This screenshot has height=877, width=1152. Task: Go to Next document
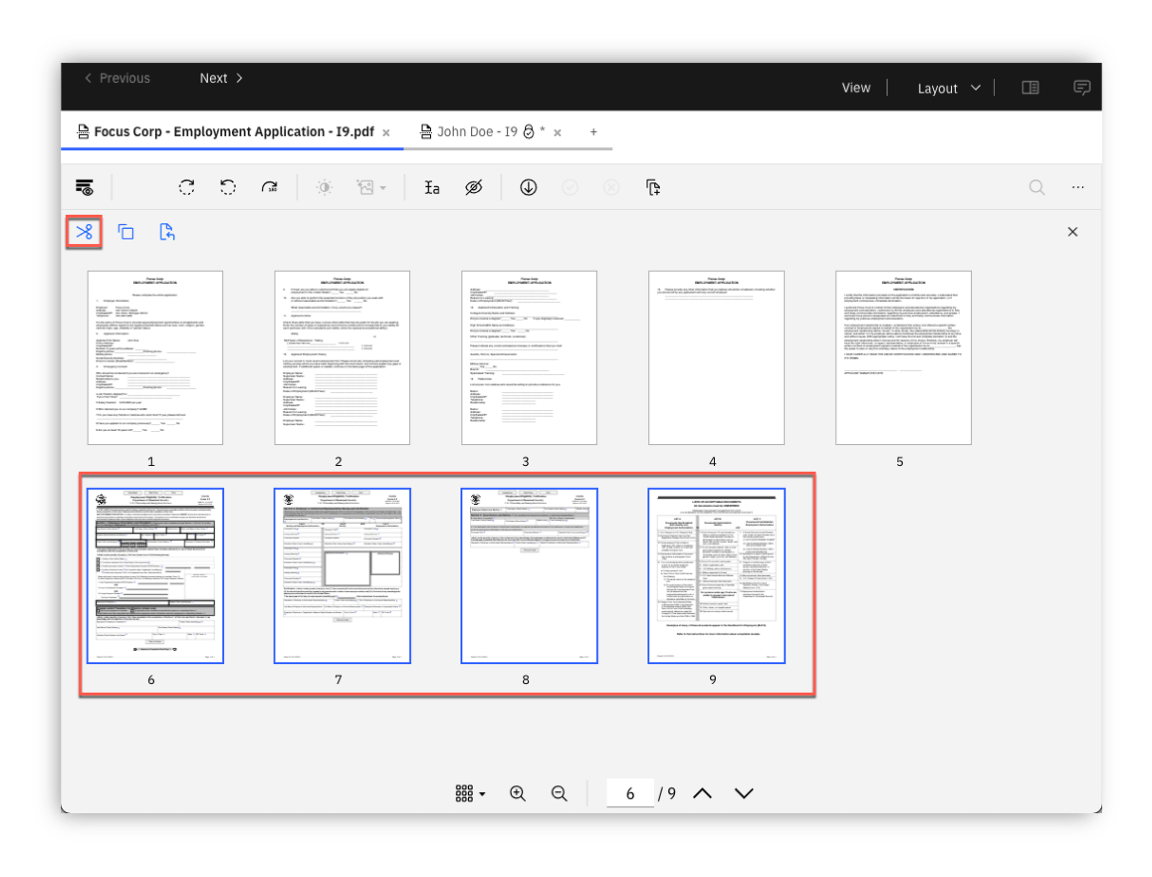coord(221,78)
